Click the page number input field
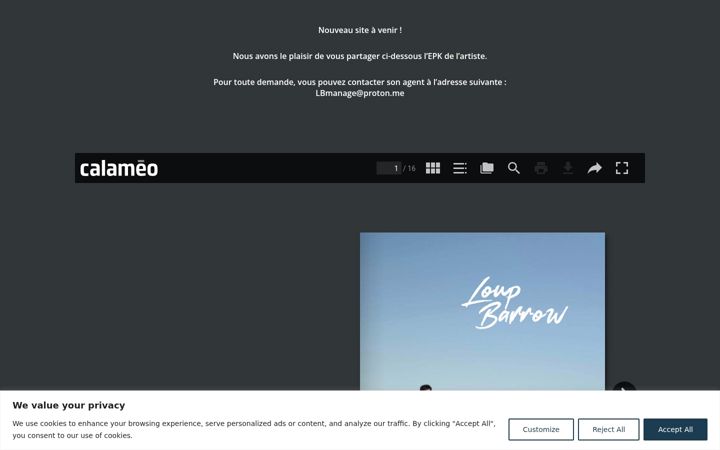 (x=388, y=168)
